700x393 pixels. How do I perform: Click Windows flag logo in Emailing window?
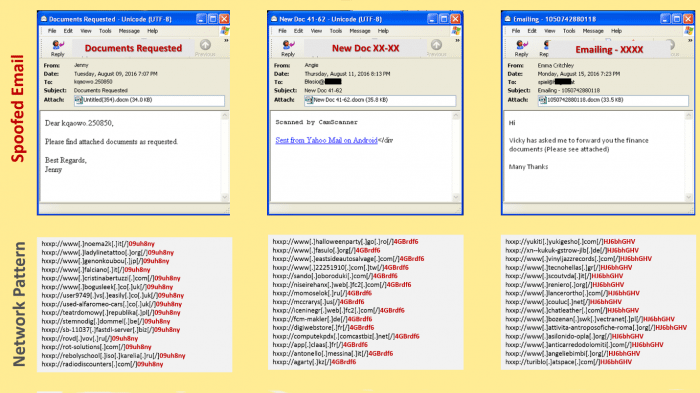[689, 31]
